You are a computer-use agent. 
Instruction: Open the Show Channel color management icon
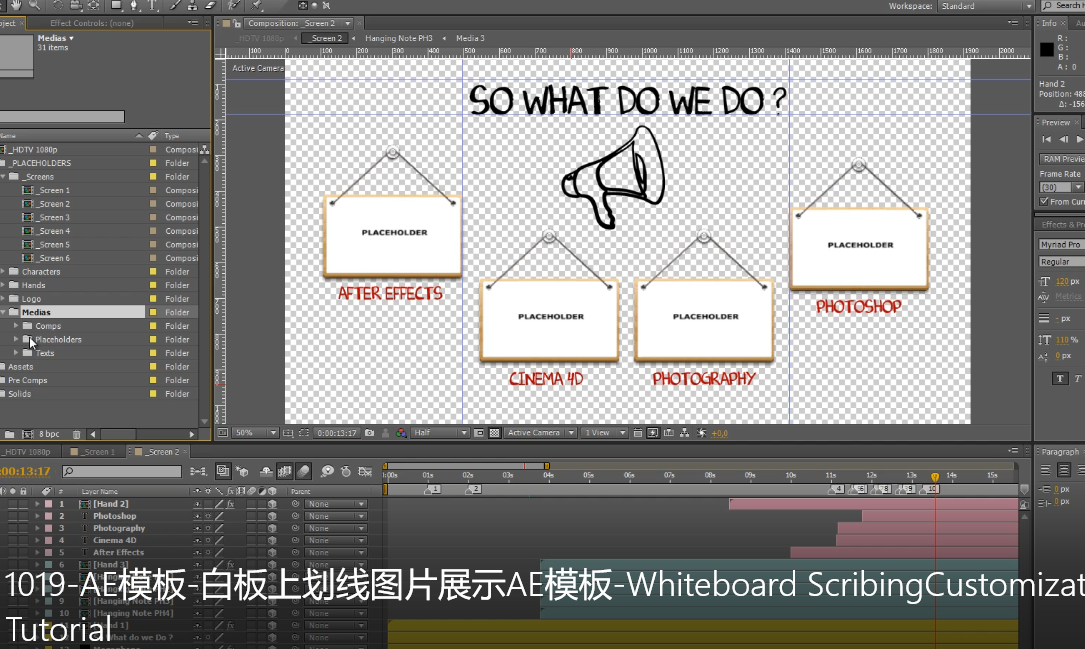click(x=401, y=433)
